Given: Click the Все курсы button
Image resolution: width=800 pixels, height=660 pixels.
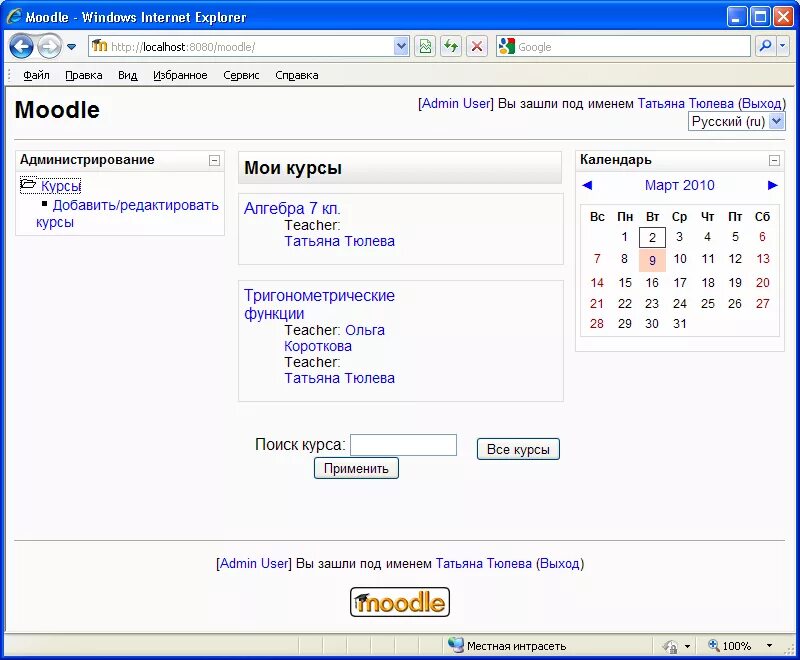Looking at the screenshot, I should click(518, 449).
